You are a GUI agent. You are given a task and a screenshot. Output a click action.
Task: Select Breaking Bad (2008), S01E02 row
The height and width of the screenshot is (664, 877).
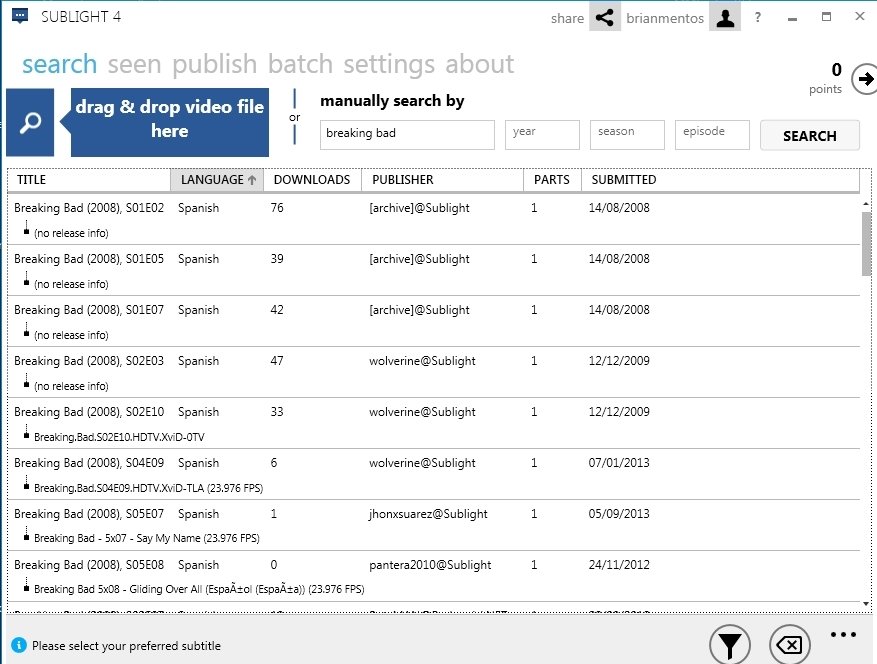coord(433,219)
